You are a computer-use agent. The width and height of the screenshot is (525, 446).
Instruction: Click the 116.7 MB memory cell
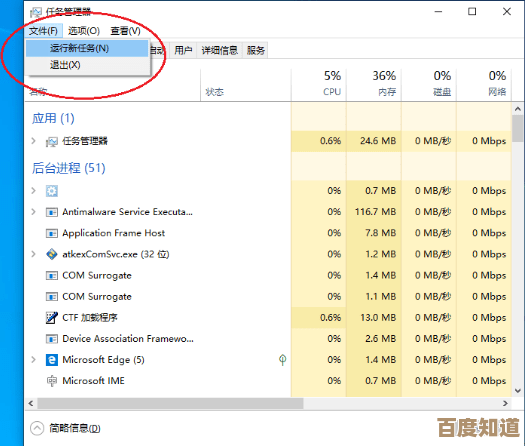click(374, 212)
